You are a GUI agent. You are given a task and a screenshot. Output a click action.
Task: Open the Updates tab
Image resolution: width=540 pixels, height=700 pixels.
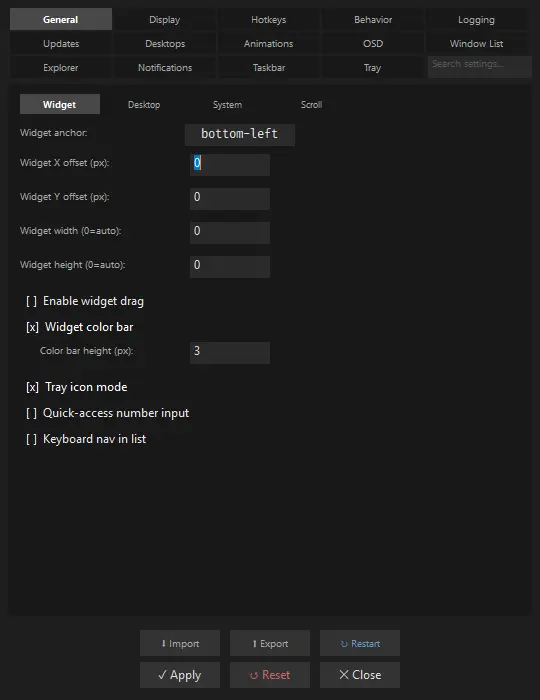coord(61,44)
